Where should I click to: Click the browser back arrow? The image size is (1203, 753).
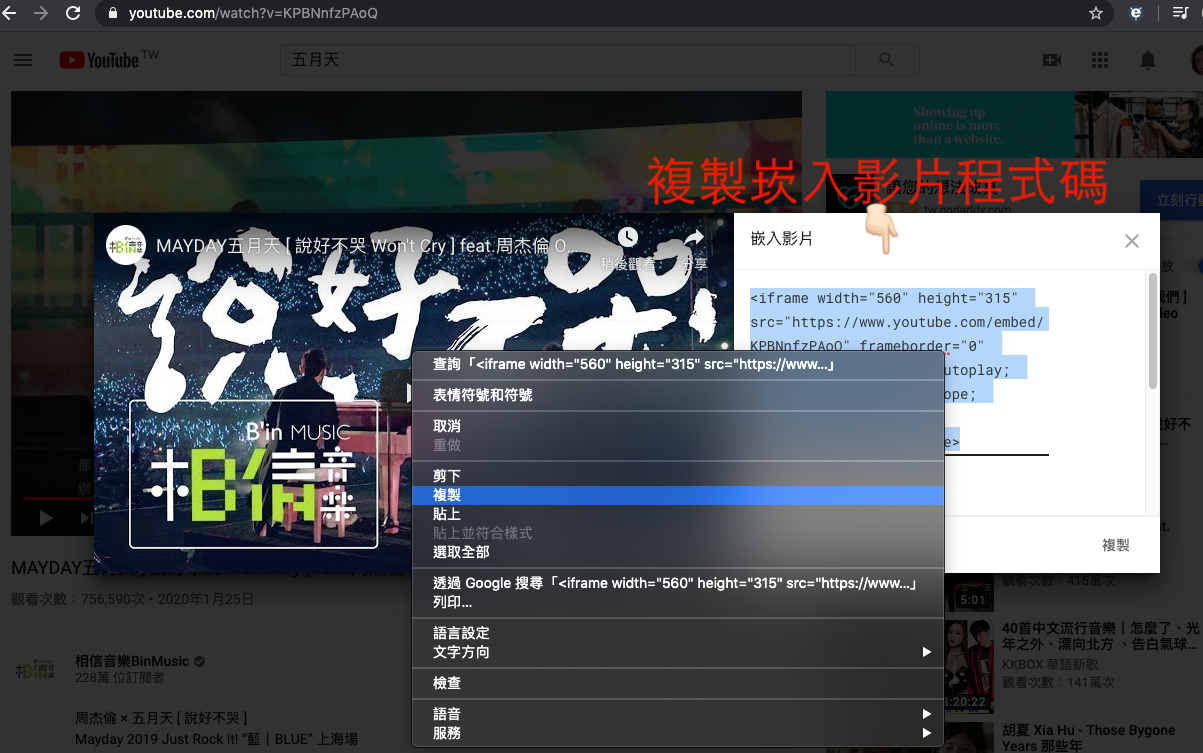coord(10,14)
